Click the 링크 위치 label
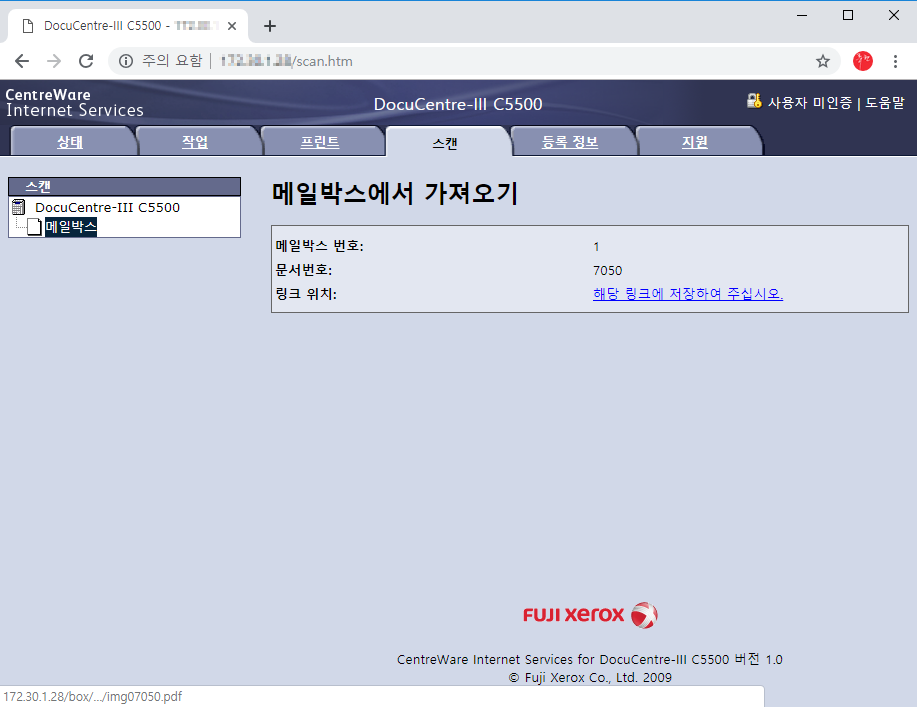917x707 pixels. (x=306, y=294)
